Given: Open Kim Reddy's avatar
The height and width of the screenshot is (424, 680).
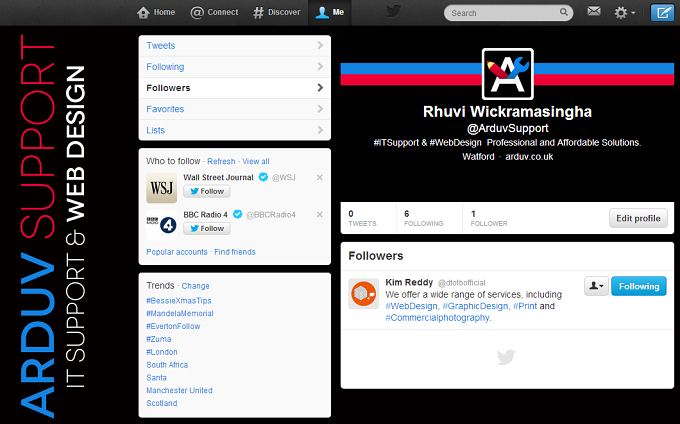Looking at the screenshot, I should pos(363,294).
